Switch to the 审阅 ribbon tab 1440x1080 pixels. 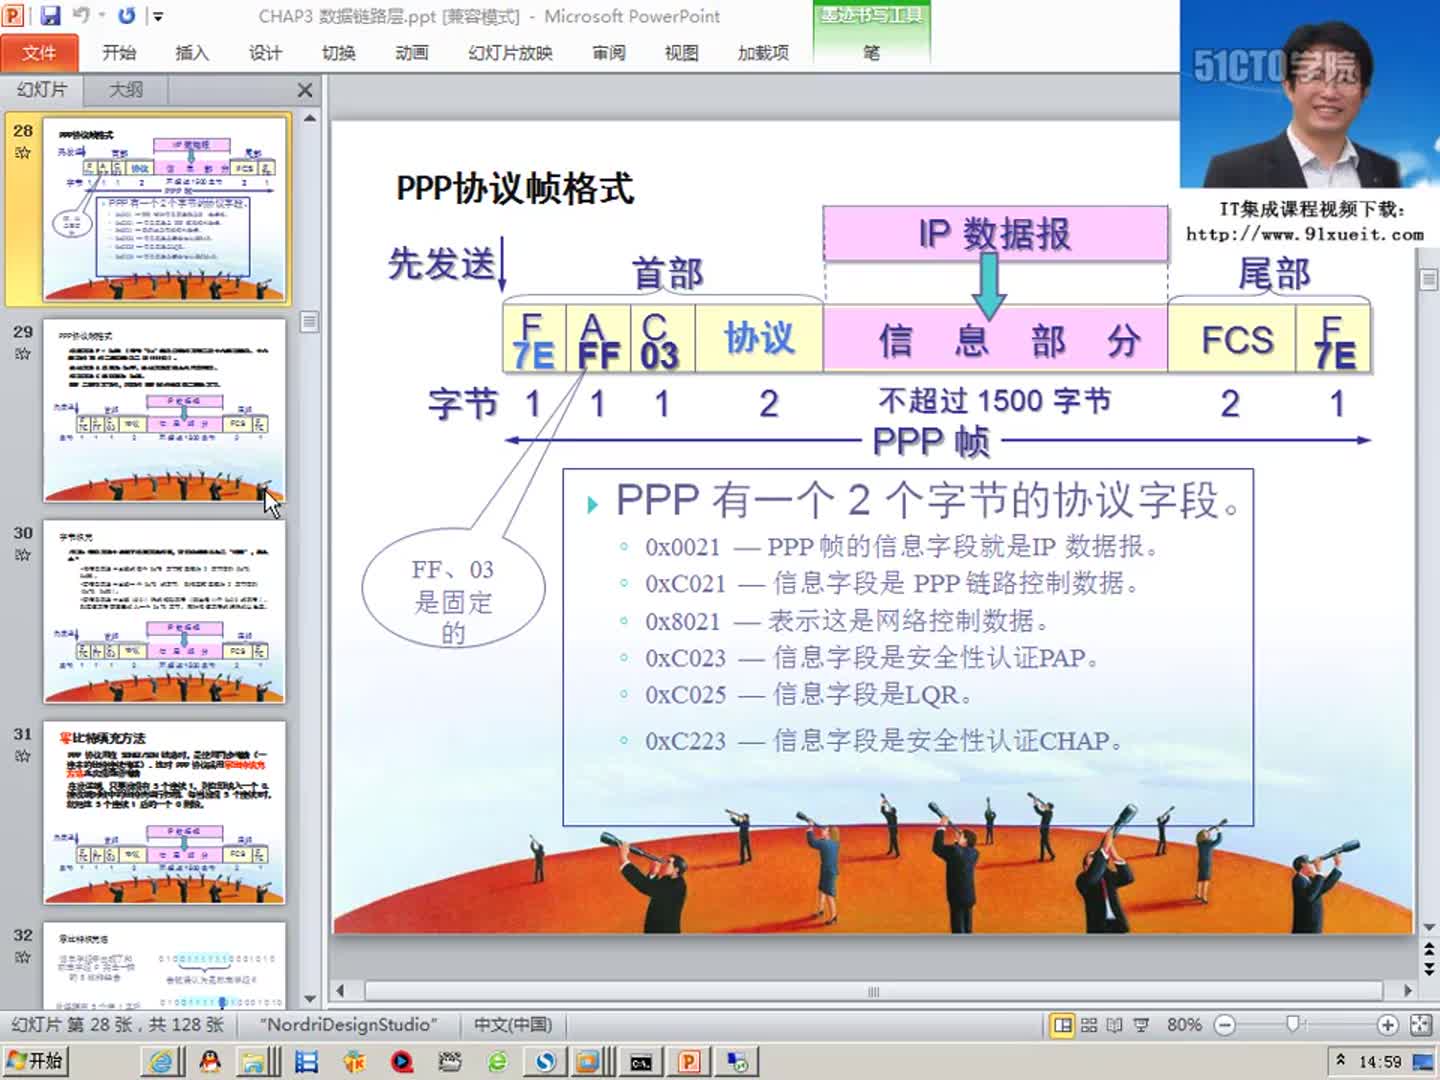pyautogui.click(x=609, y=53)
